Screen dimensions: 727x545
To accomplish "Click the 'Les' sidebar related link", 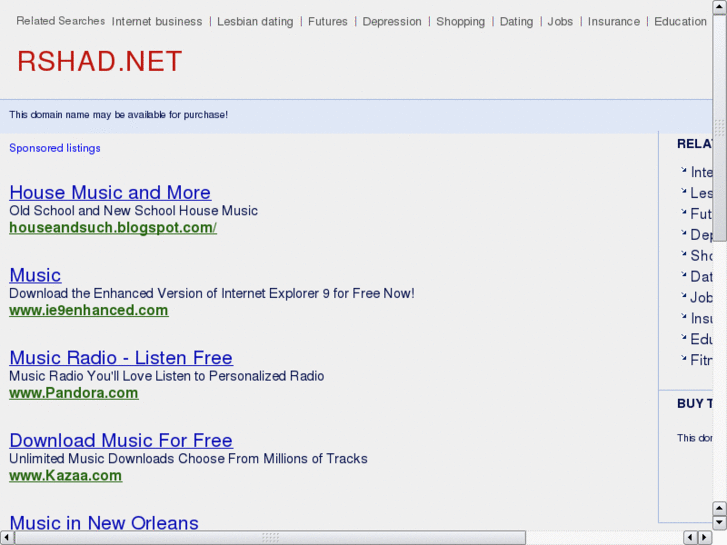I will (x=701, y=193).
